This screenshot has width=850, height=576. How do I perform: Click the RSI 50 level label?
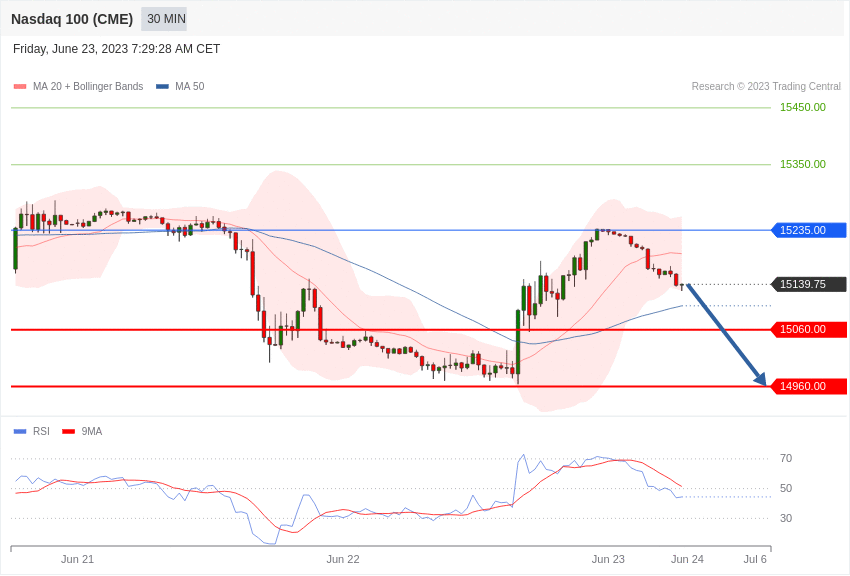[x=786, y=488]
